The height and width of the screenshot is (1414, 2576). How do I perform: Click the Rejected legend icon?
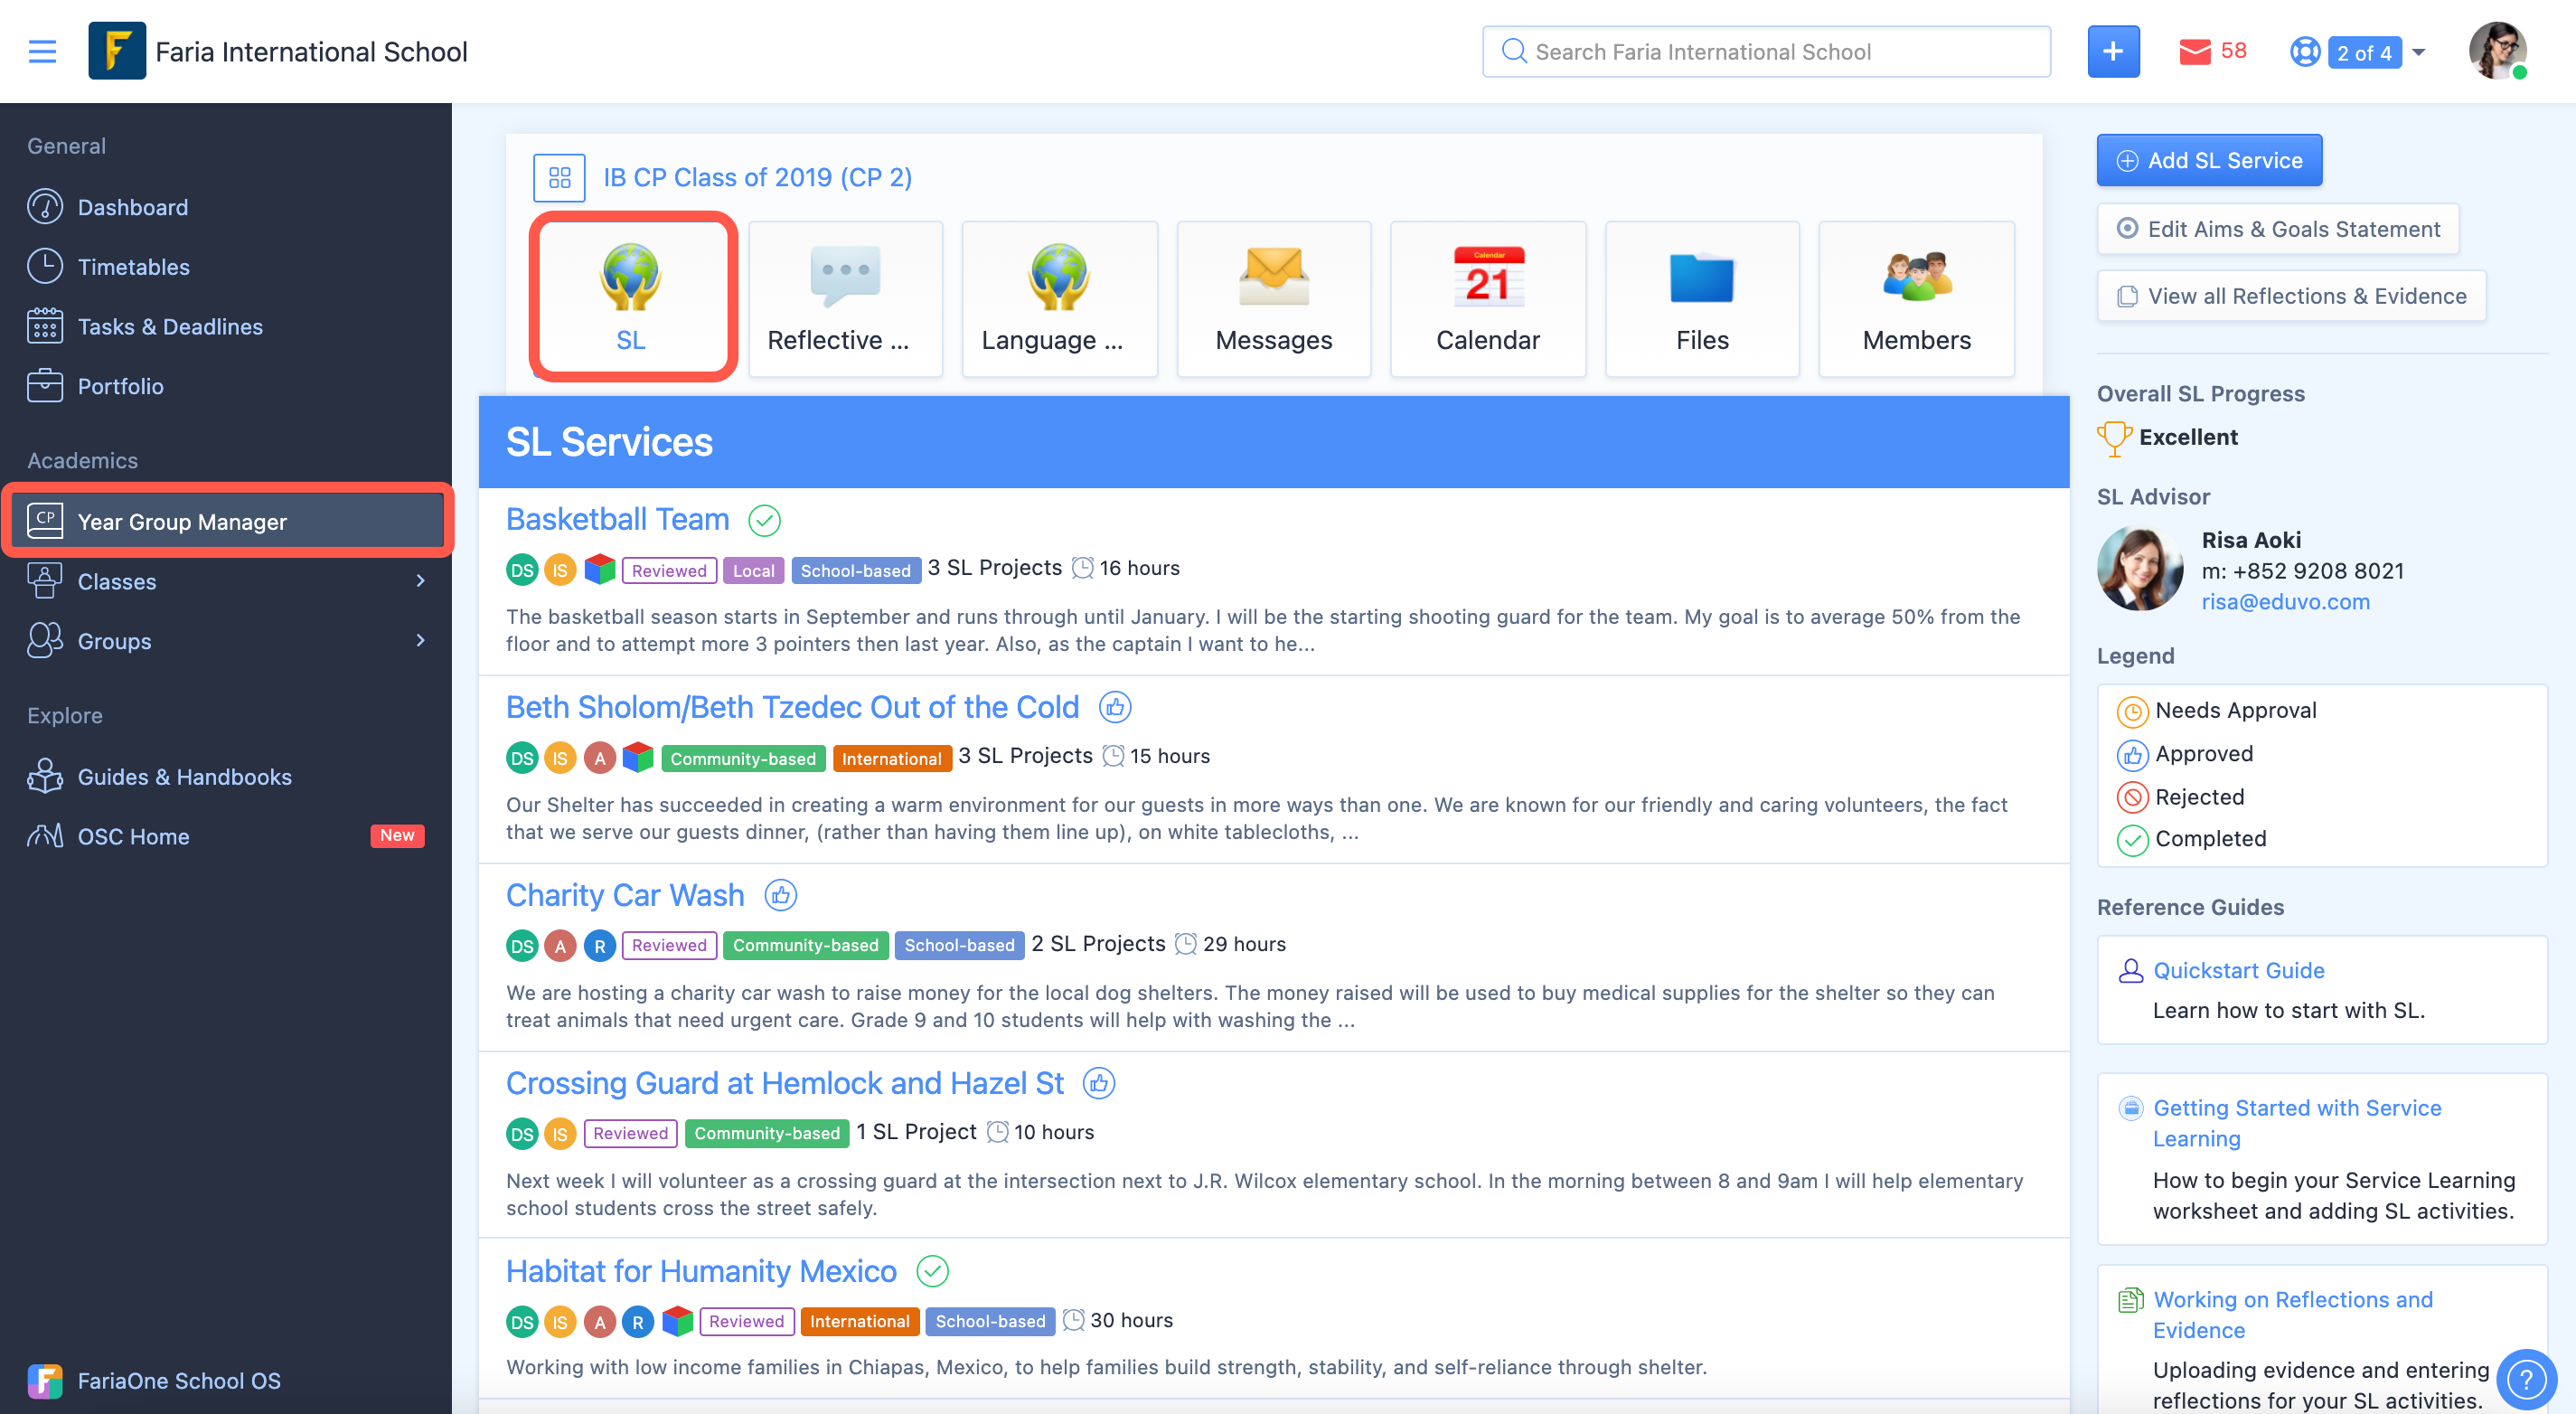(x=2131, y=797)
